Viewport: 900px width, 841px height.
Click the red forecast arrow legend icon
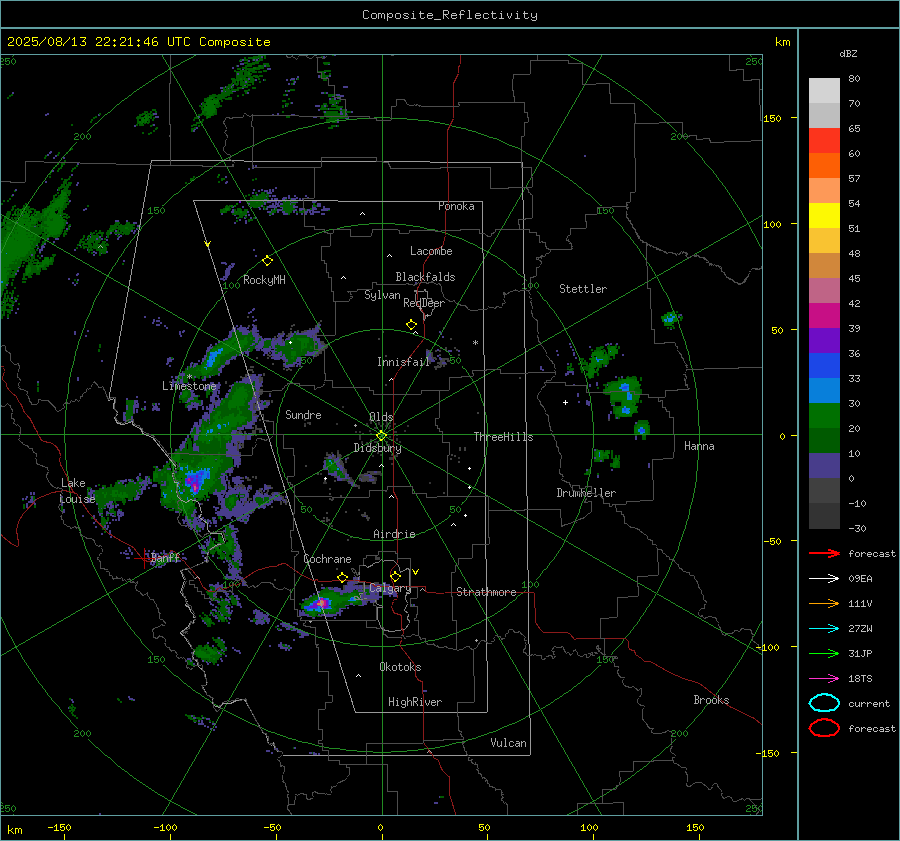coord(824,553)
